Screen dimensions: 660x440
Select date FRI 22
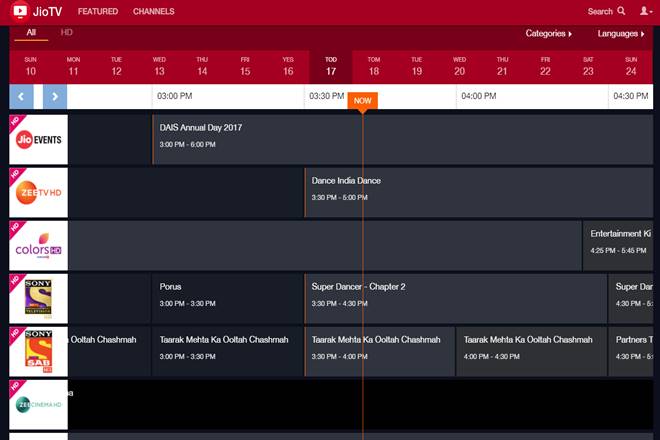(x=545, y=67)
